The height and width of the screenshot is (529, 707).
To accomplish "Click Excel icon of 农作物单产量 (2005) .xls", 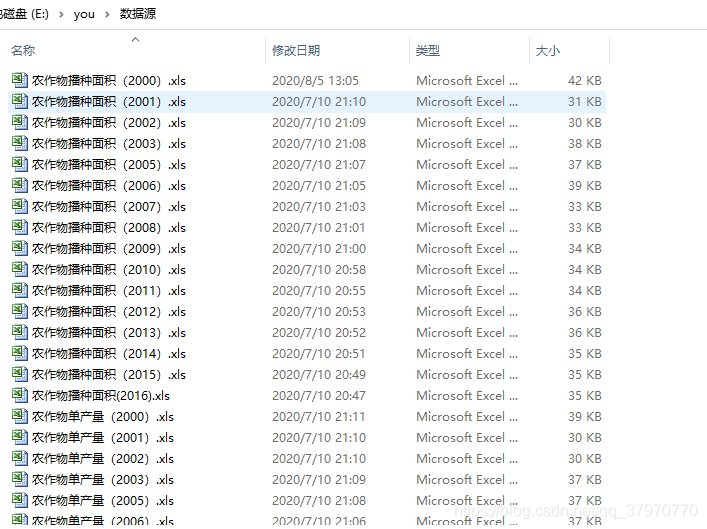I will pyautogui.click(x=19, y=500).
